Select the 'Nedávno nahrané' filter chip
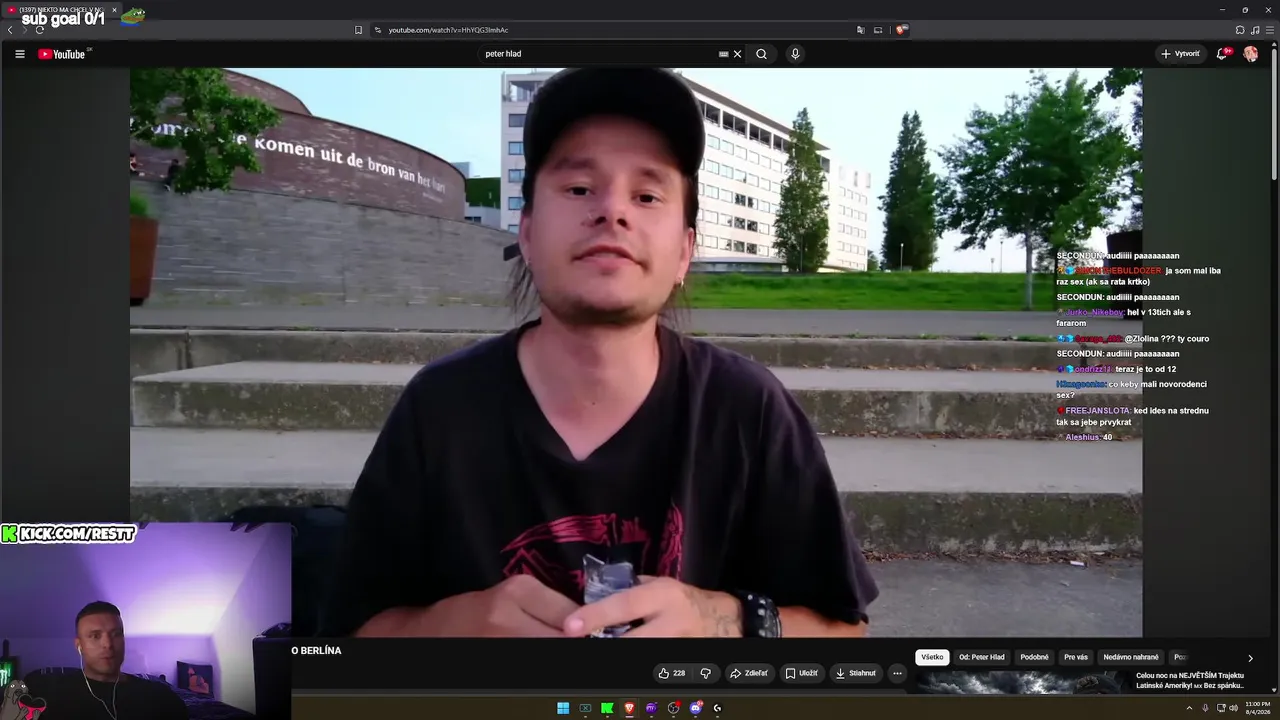The image size is (1280, 720). coord(1131,657)
